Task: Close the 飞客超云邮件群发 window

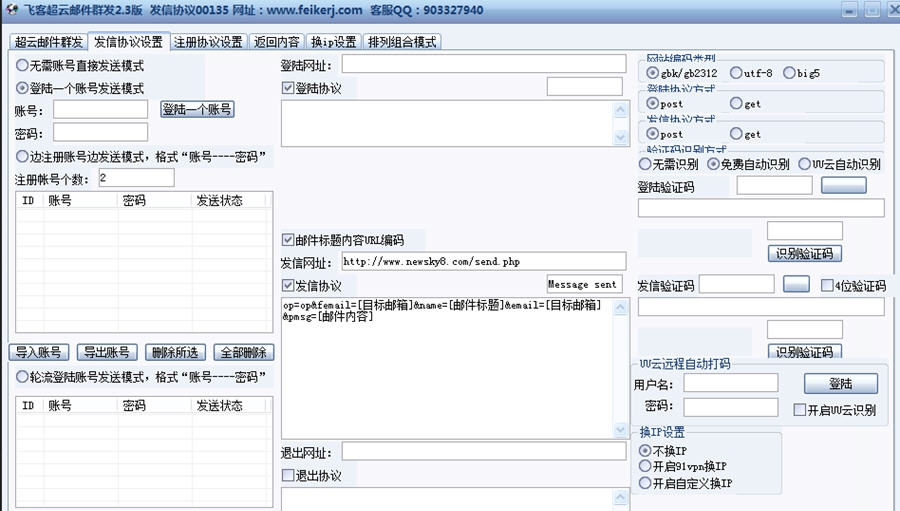Action: (892, 10)
